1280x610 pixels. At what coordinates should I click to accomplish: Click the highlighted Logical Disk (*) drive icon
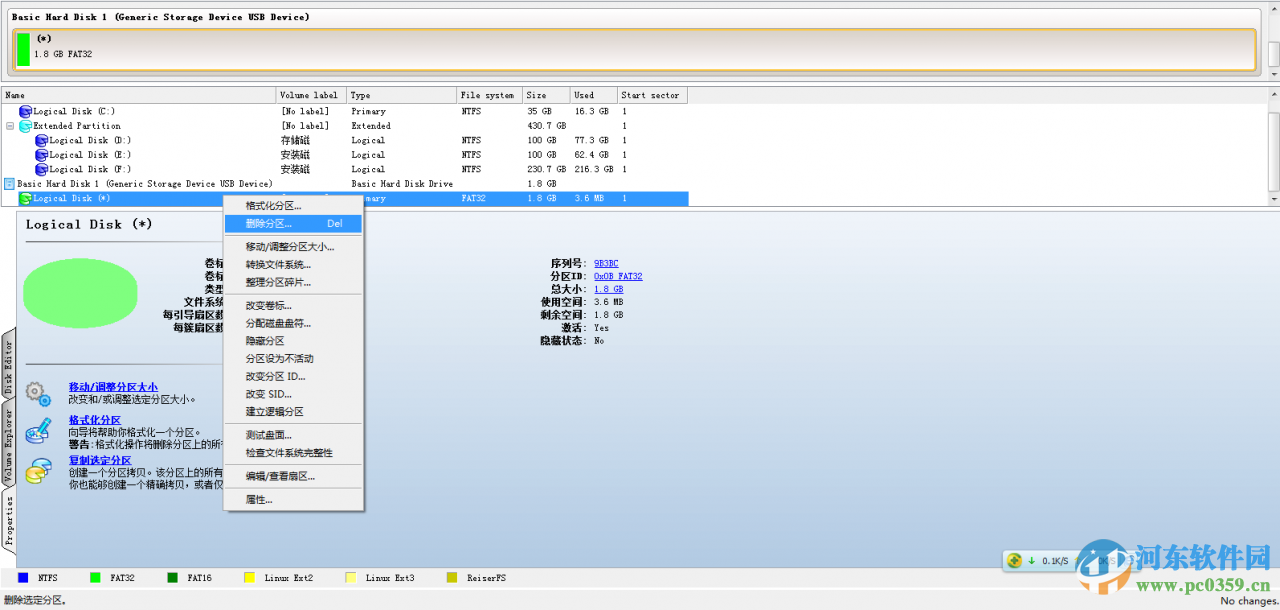pyautogui.click(x=27, y=198)
